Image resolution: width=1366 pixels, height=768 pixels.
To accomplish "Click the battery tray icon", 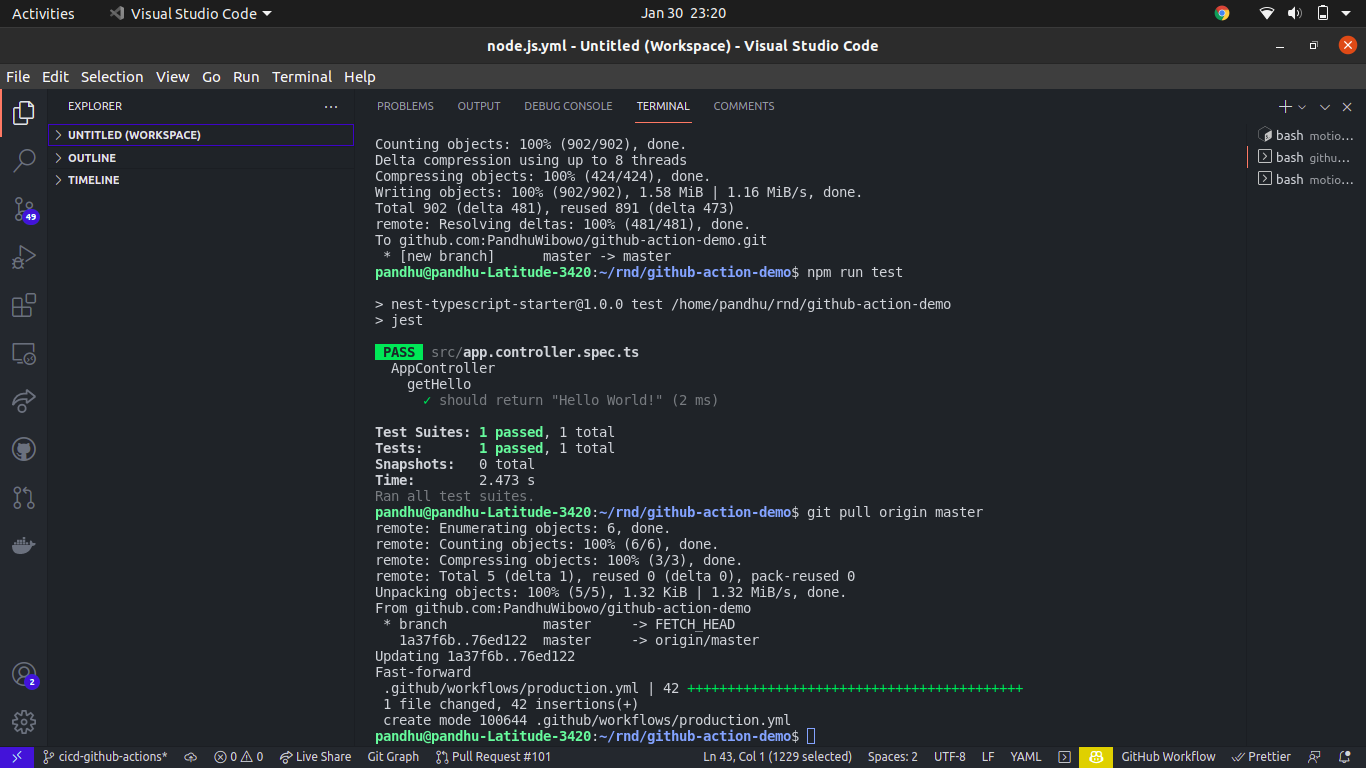I will tap(1322, 14).
